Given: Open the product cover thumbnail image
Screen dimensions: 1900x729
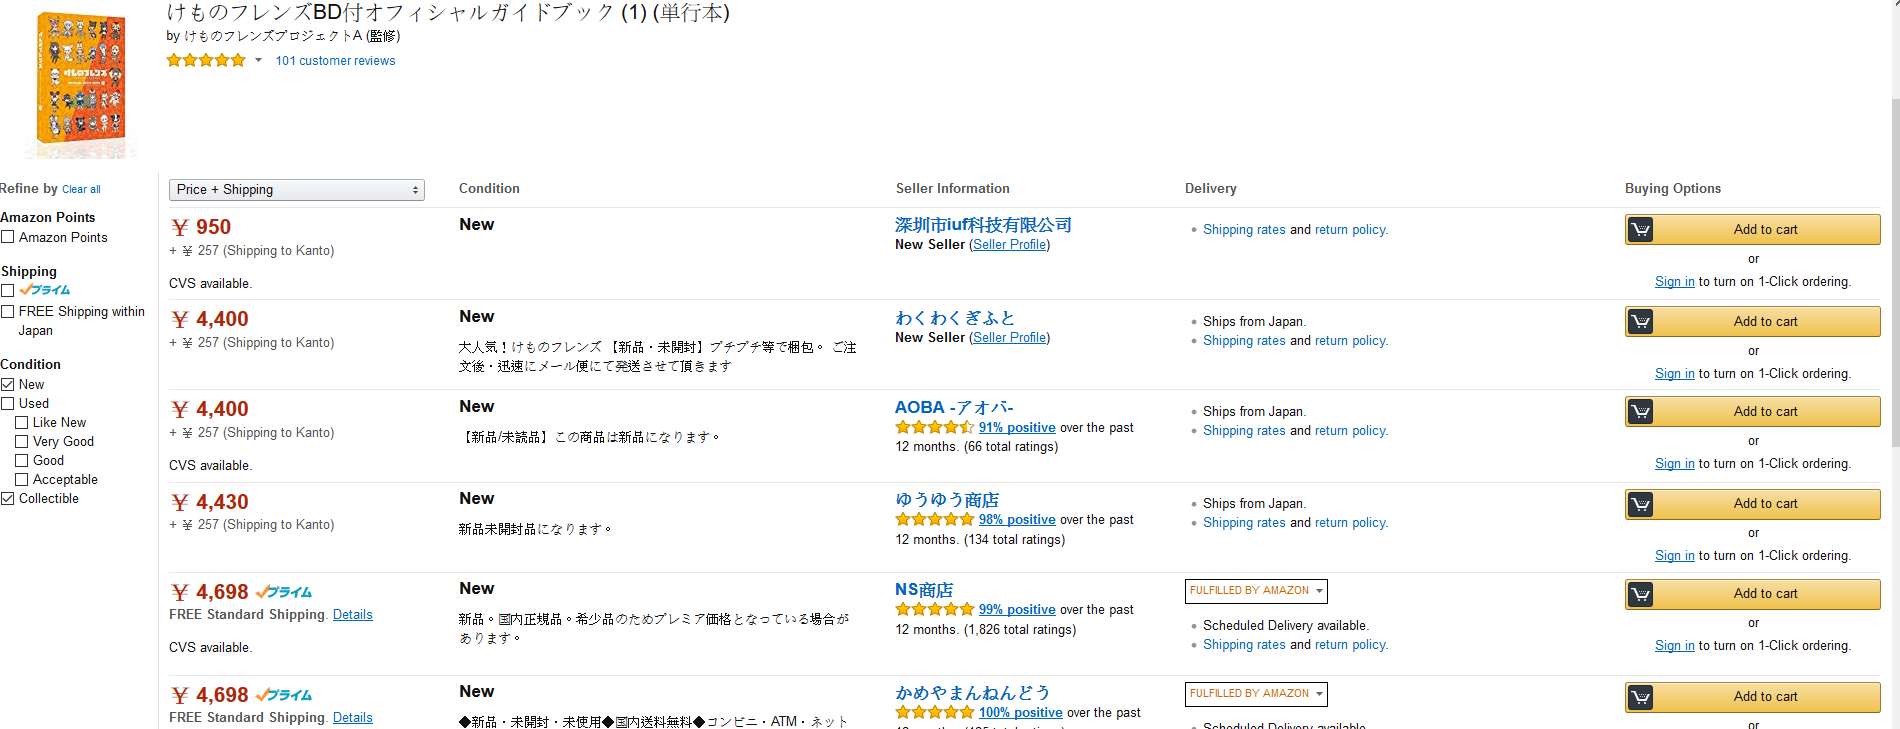Looking at the screenshot, I should [81, 84].
